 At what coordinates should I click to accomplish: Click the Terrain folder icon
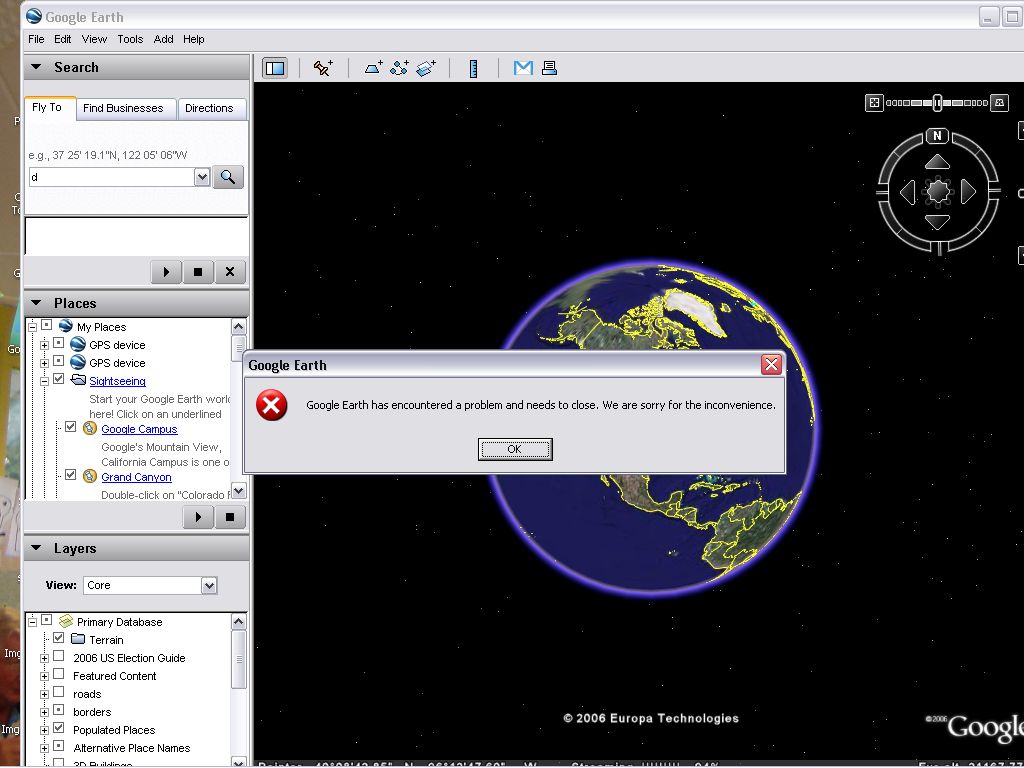point(78,639)
